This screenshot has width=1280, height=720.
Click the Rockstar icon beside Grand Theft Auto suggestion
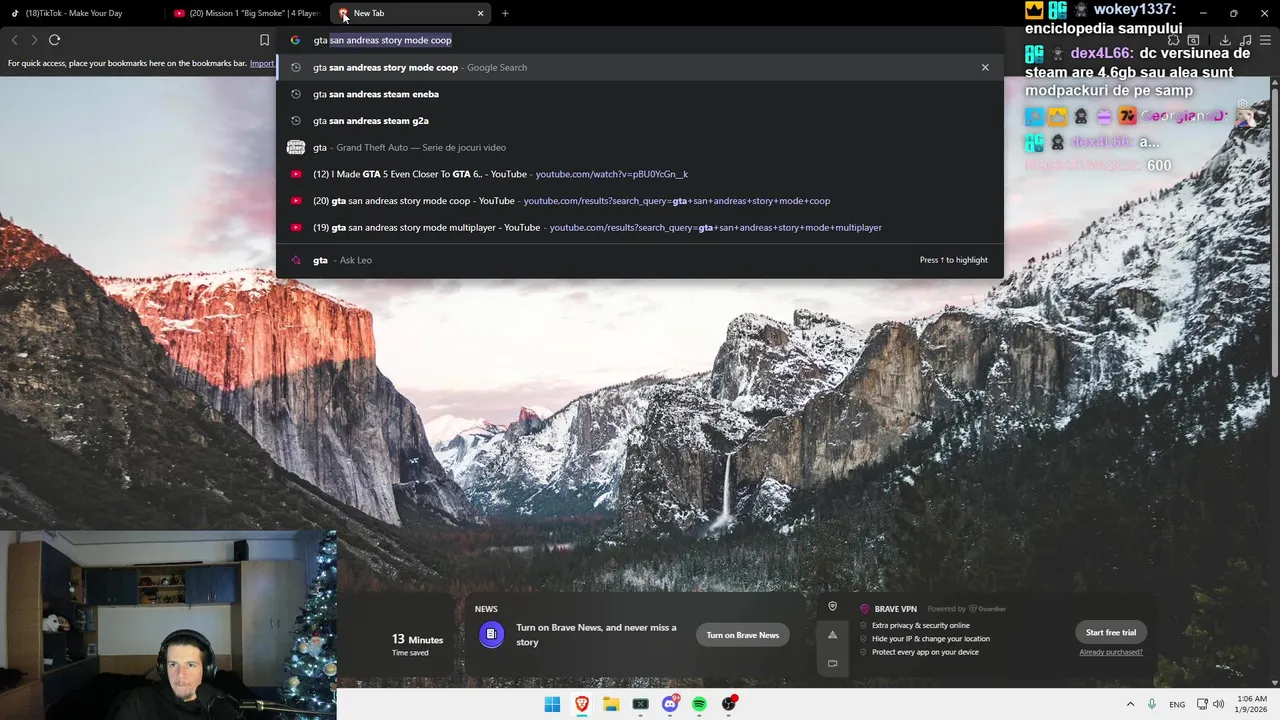[x=296, y=147]
